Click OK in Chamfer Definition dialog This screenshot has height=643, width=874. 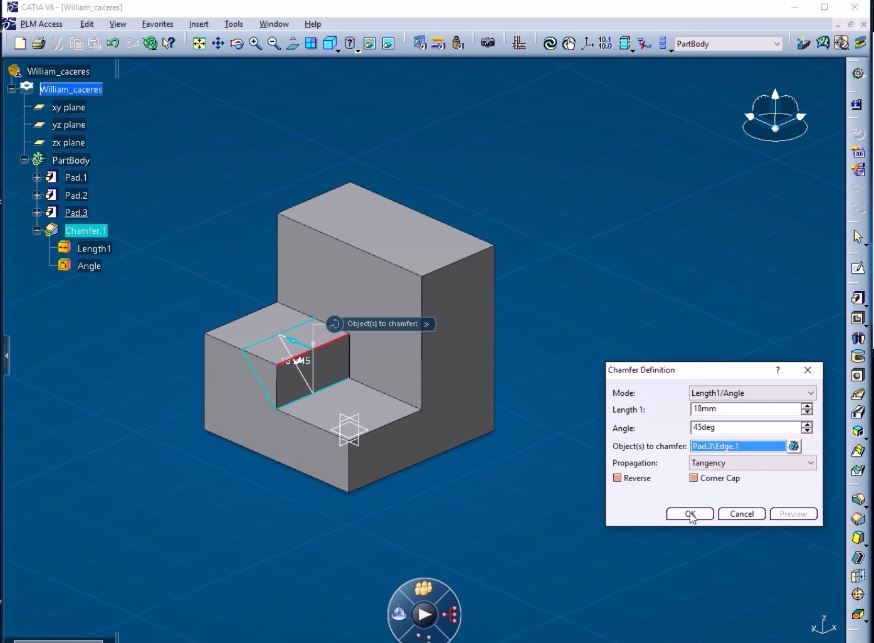[x=690, y=514]
